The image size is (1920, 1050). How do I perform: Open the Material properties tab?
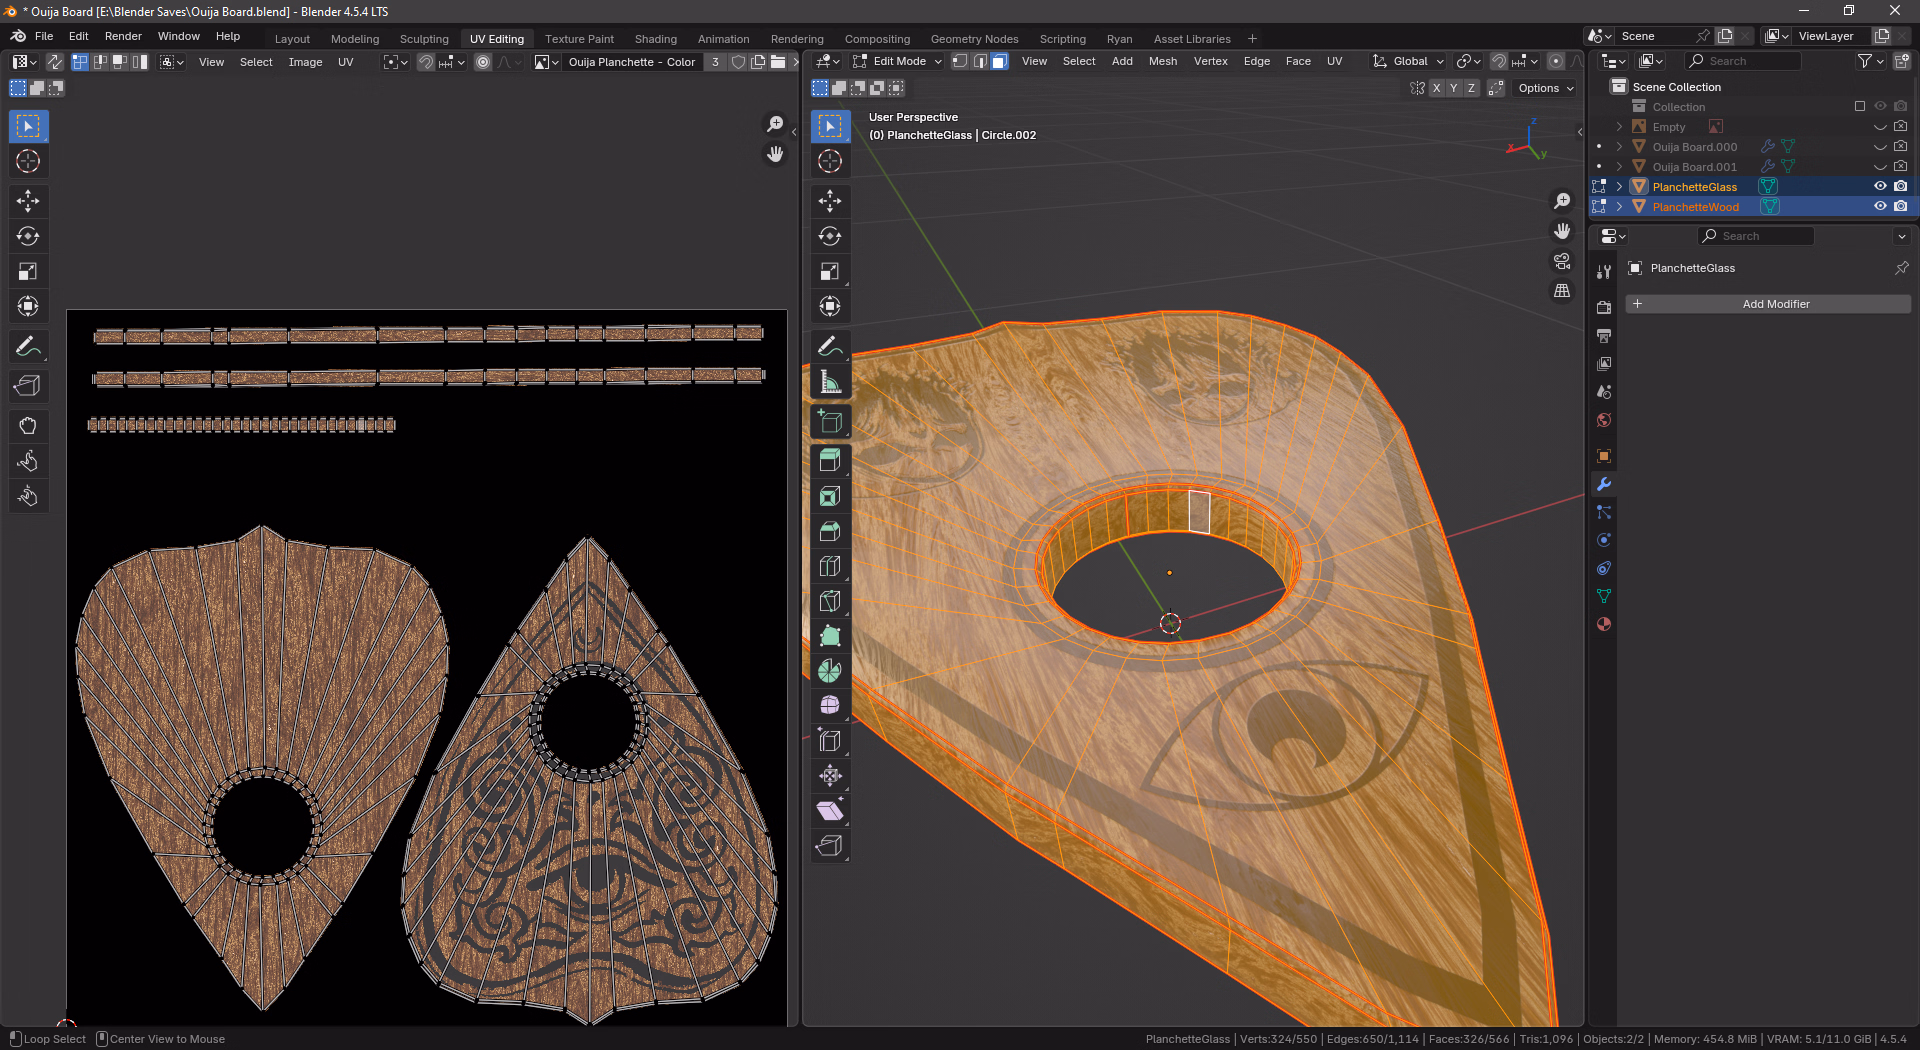[1604, 624]
